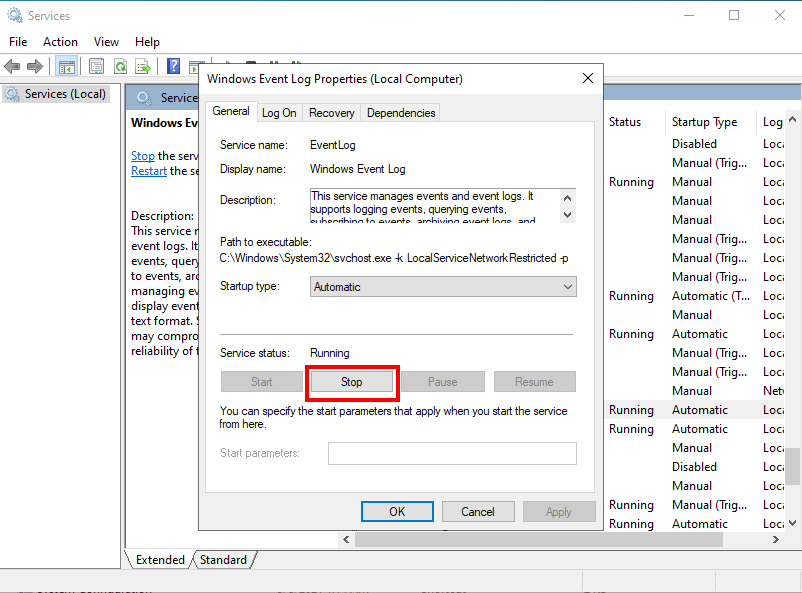
Task: Click the Stop link in the left description pane
Action: click(143, 156)
